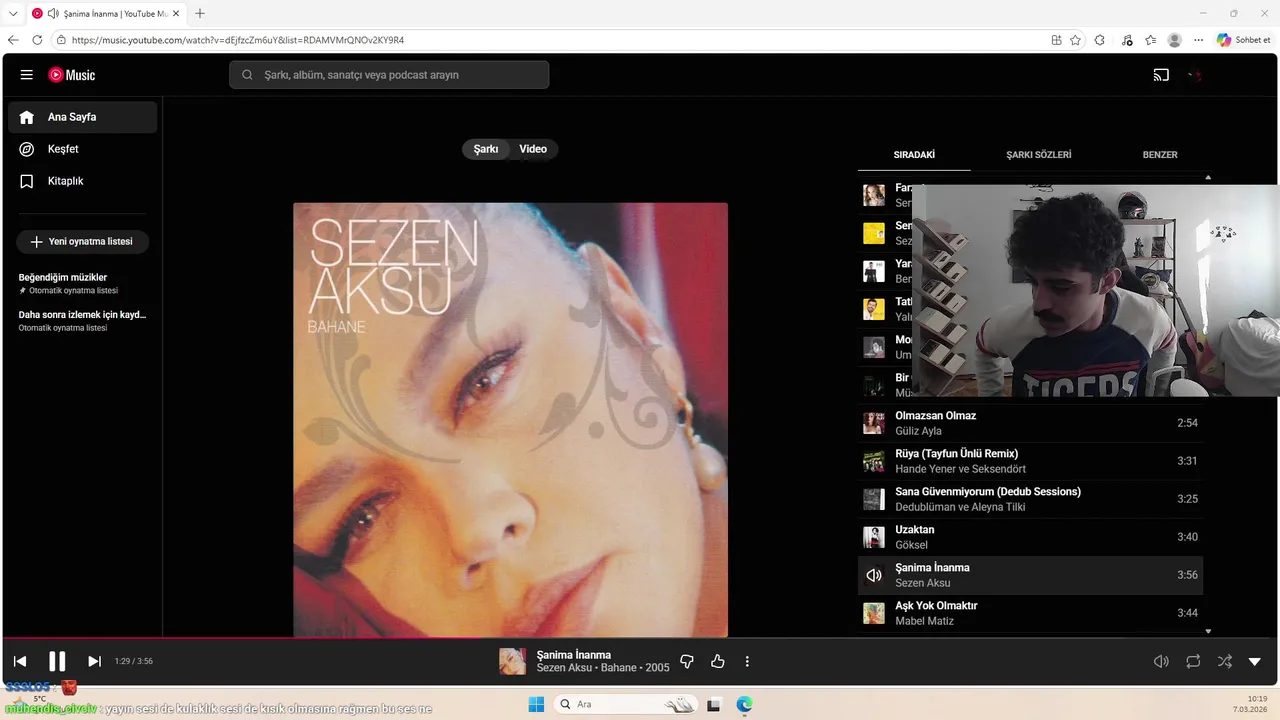Play Aşk Yok Olmaktır by Mabel Matiz

[x=1030, y=613]
